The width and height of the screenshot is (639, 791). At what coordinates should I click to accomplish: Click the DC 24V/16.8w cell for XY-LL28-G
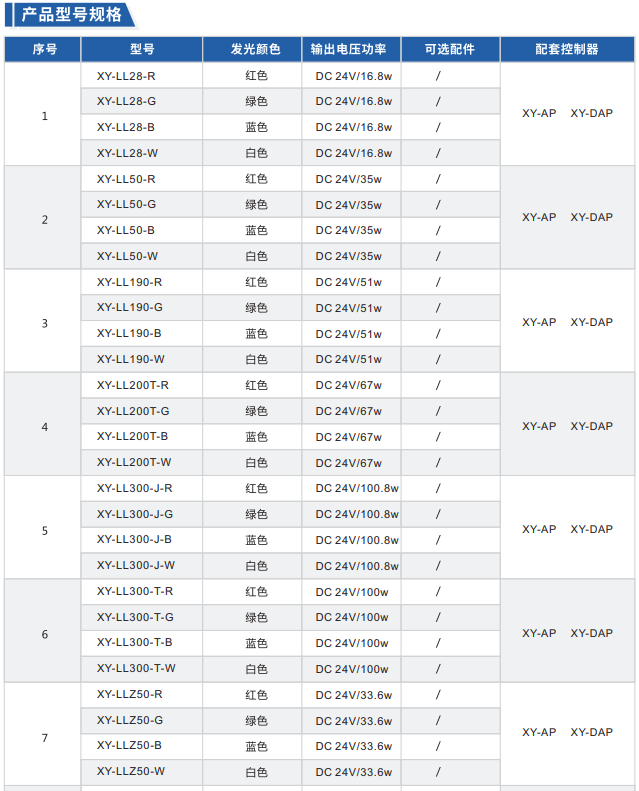pyautogui.click(x=354, y=101)
